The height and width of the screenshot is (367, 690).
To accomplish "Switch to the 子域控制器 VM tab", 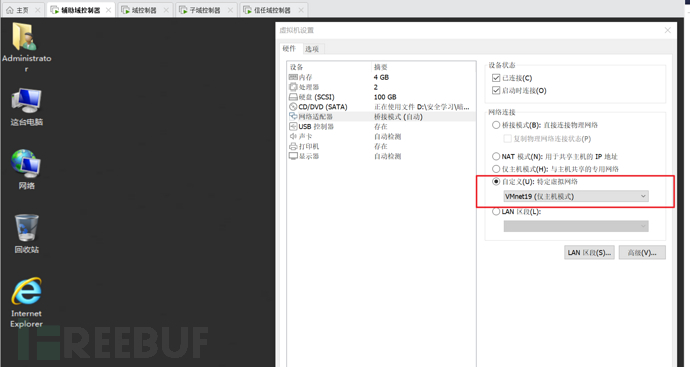I will (205, 10).
